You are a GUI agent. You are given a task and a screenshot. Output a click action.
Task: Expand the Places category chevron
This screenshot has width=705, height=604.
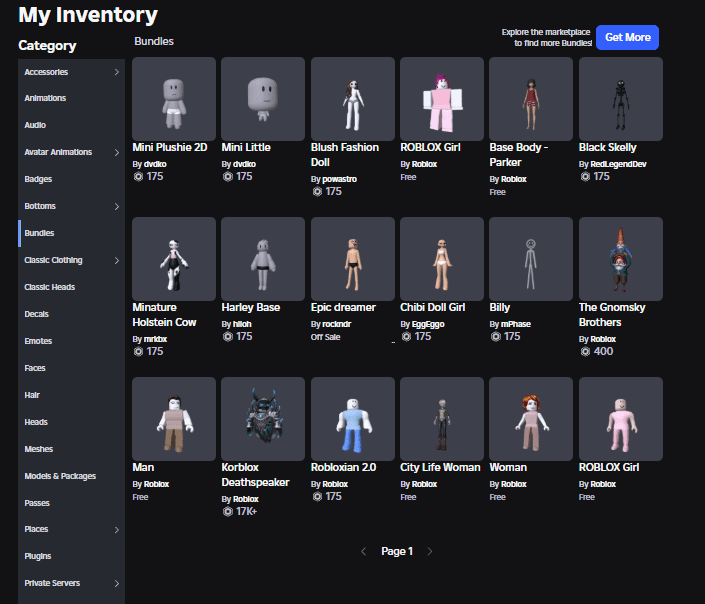(116, 530)
